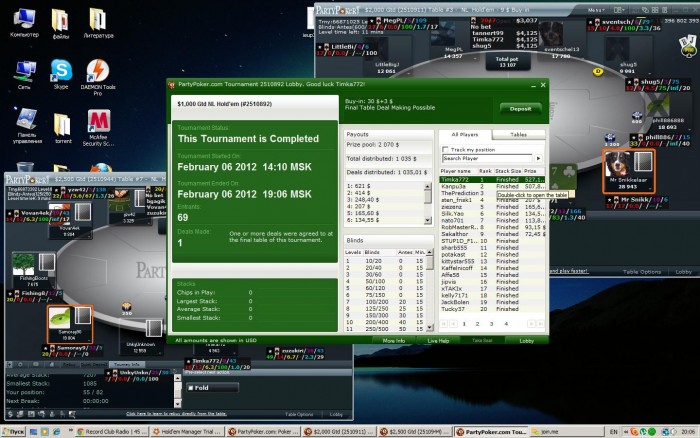The height and width of the screenshot is (438, 700).
Task: Open the torrent folder on the desktop
Action: (63, 128)
